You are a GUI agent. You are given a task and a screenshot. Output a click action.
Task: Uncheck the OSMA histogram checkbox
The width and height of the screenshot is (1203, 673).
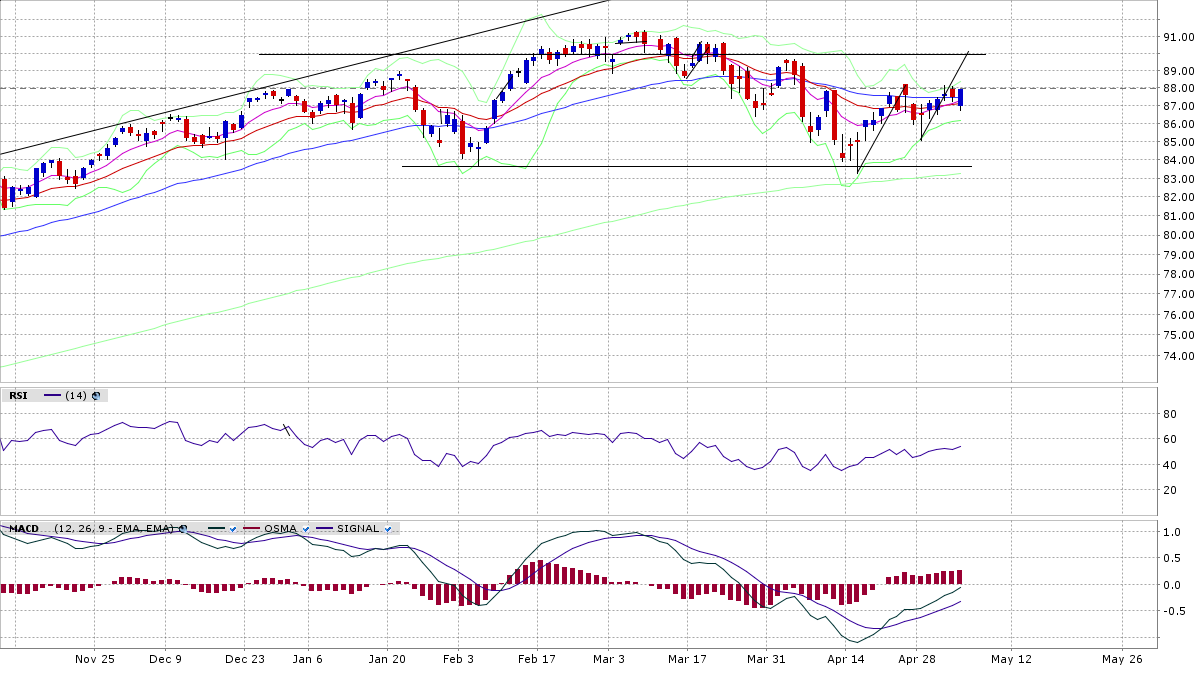pos(305,528)
